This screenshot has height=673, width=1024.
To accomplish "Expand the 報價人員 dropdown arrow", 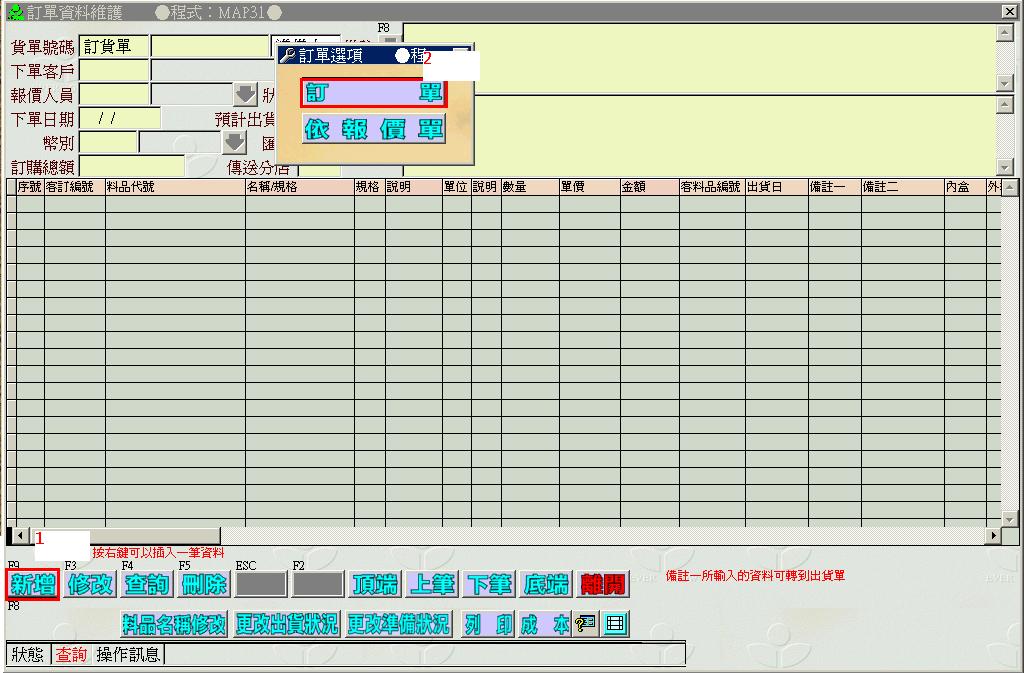I will pyautogui.click(x=245, y=95).
